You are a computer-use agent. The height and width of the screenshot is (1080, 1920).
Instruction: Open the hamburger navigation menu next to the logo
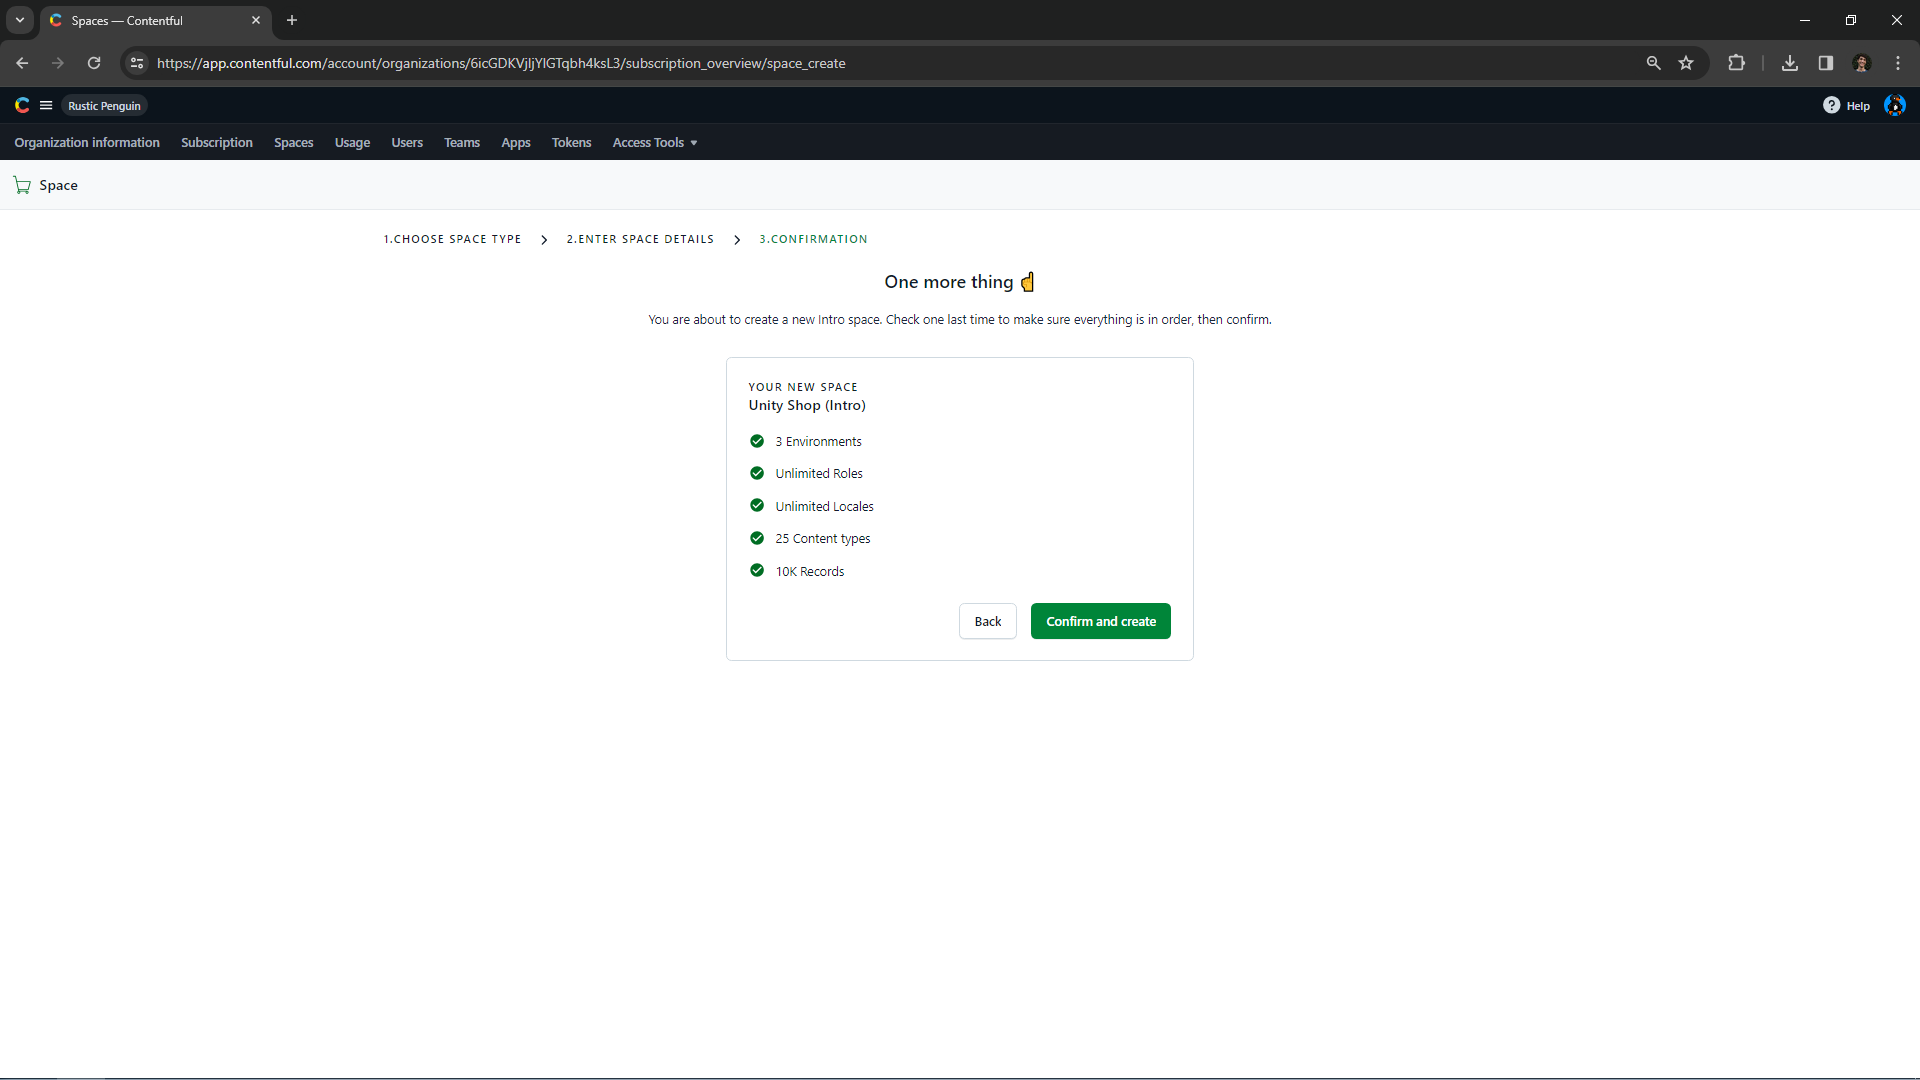point(46,105)
